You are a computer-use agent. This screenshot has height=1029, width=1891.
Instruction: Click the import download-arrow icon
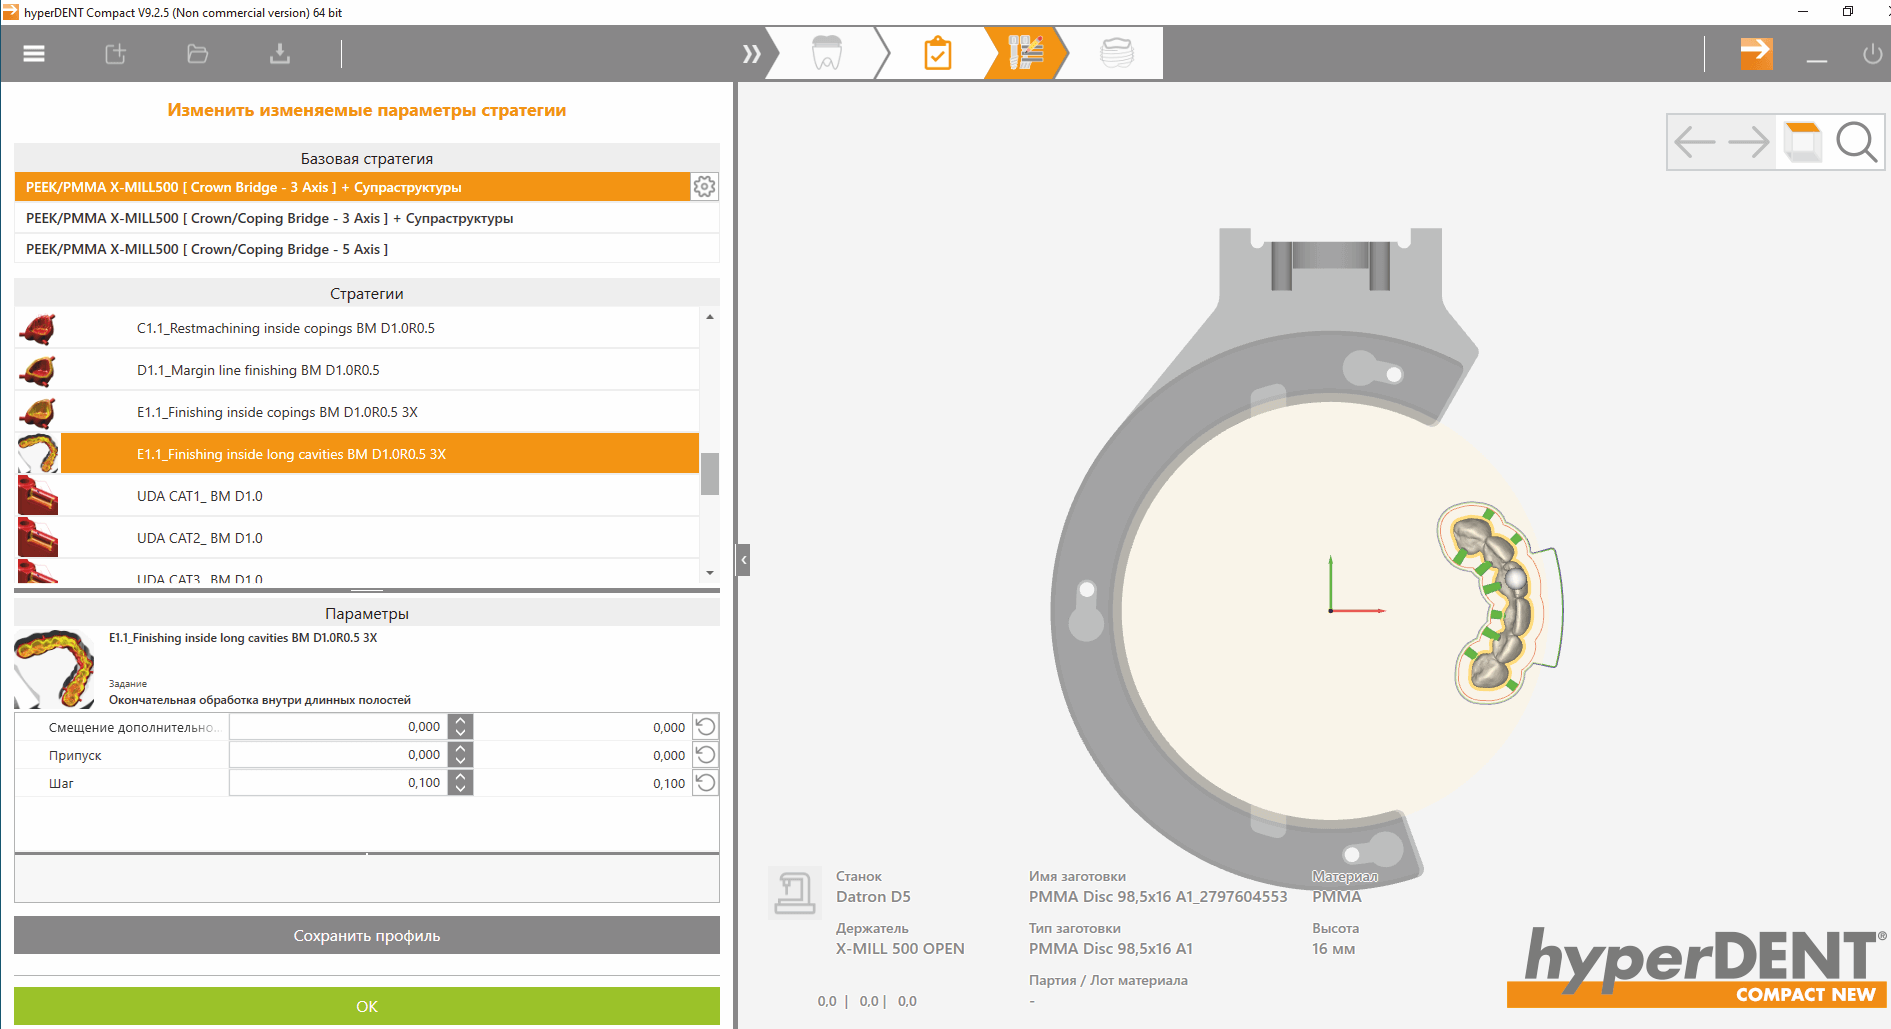coord(280,54)
